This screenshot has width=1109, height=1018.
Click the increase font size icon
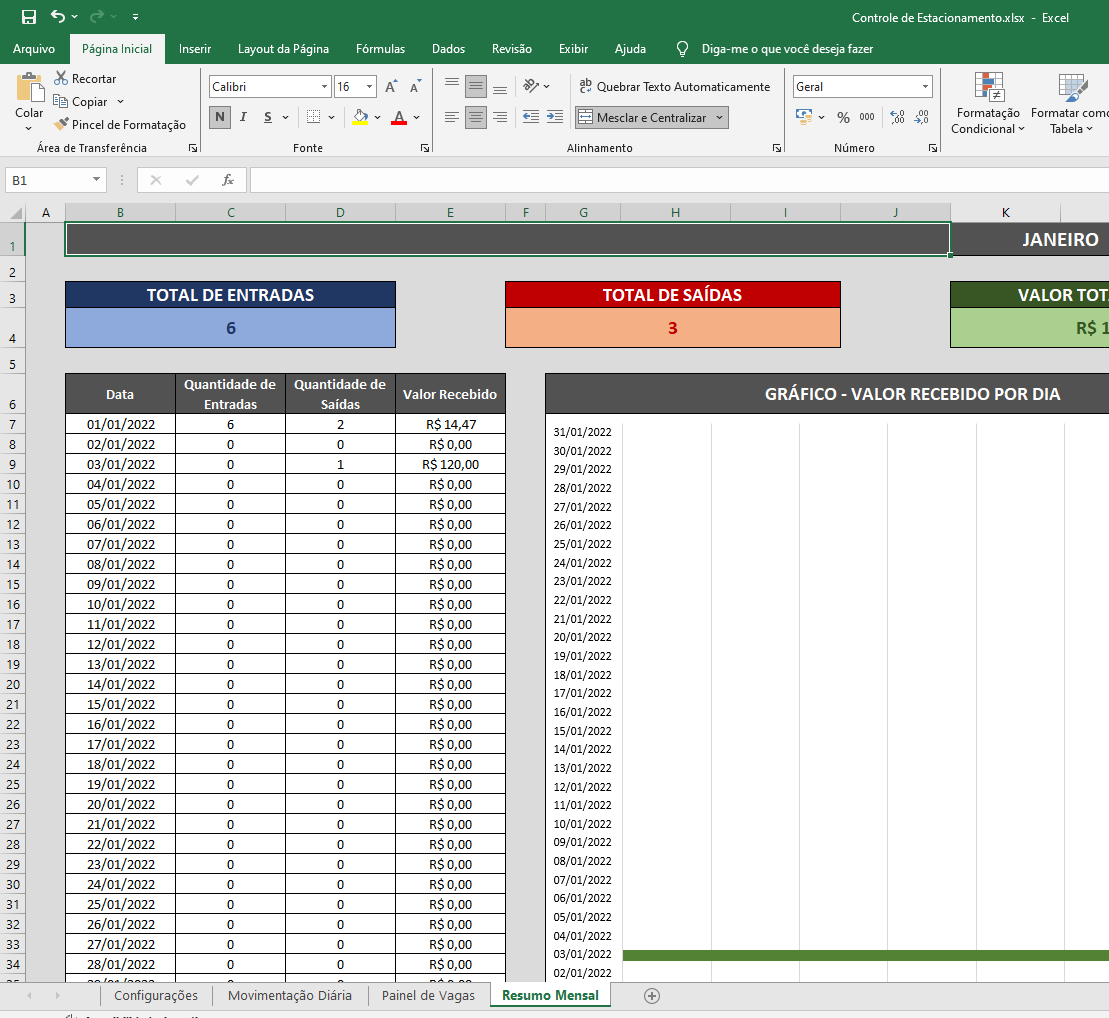click(391, 87)
